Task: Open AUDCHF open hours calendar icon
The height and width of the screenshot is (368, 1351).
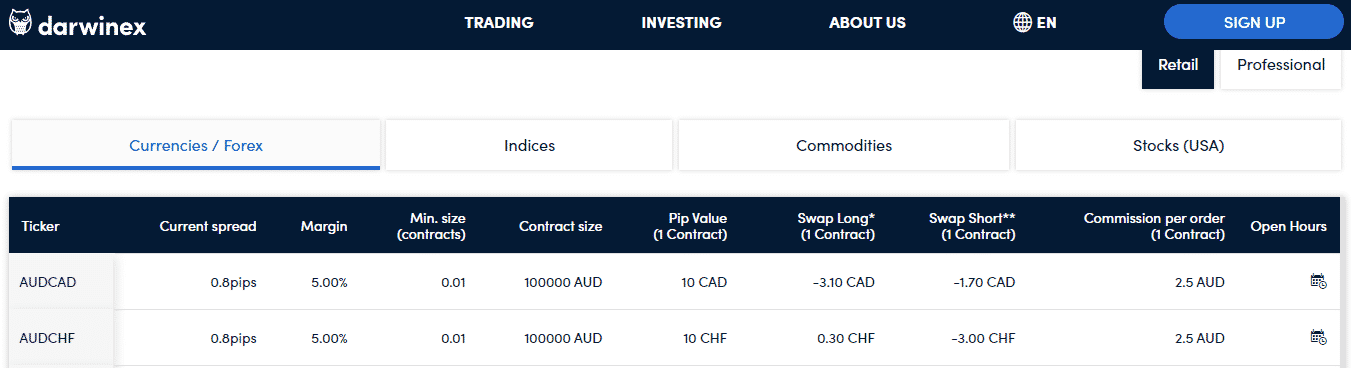Action: point(1318,338)
